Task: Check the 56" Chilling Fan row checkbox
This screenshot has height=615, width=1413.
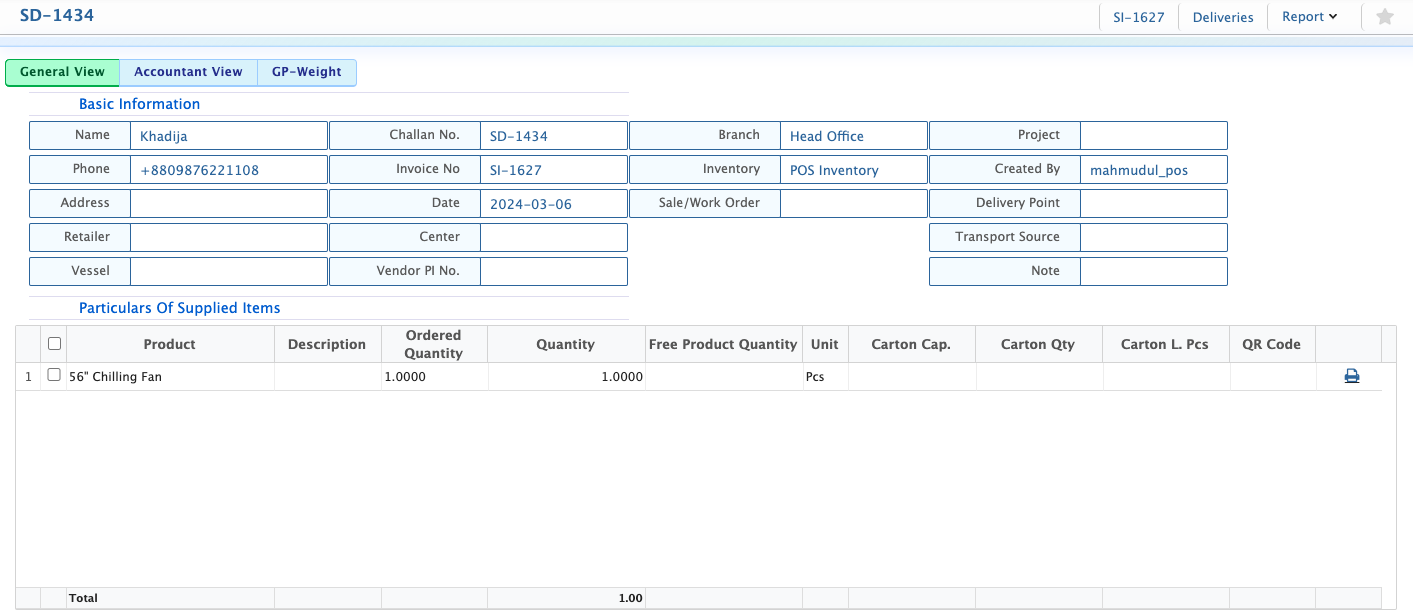Action: tap(54, 375)
